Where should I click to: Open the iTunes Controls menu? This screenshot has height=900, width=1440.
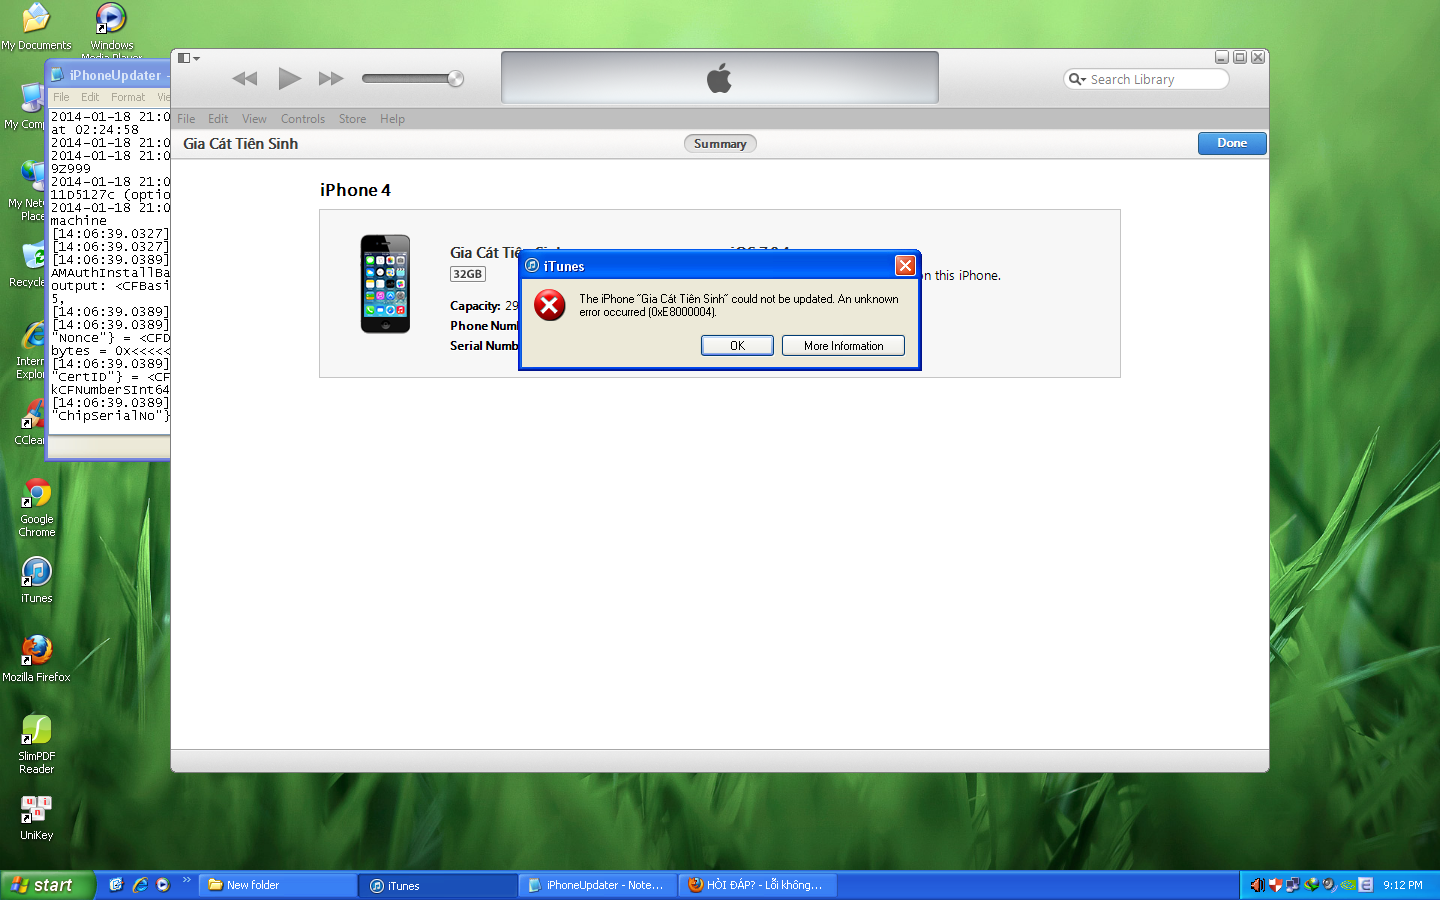(303, 118)
